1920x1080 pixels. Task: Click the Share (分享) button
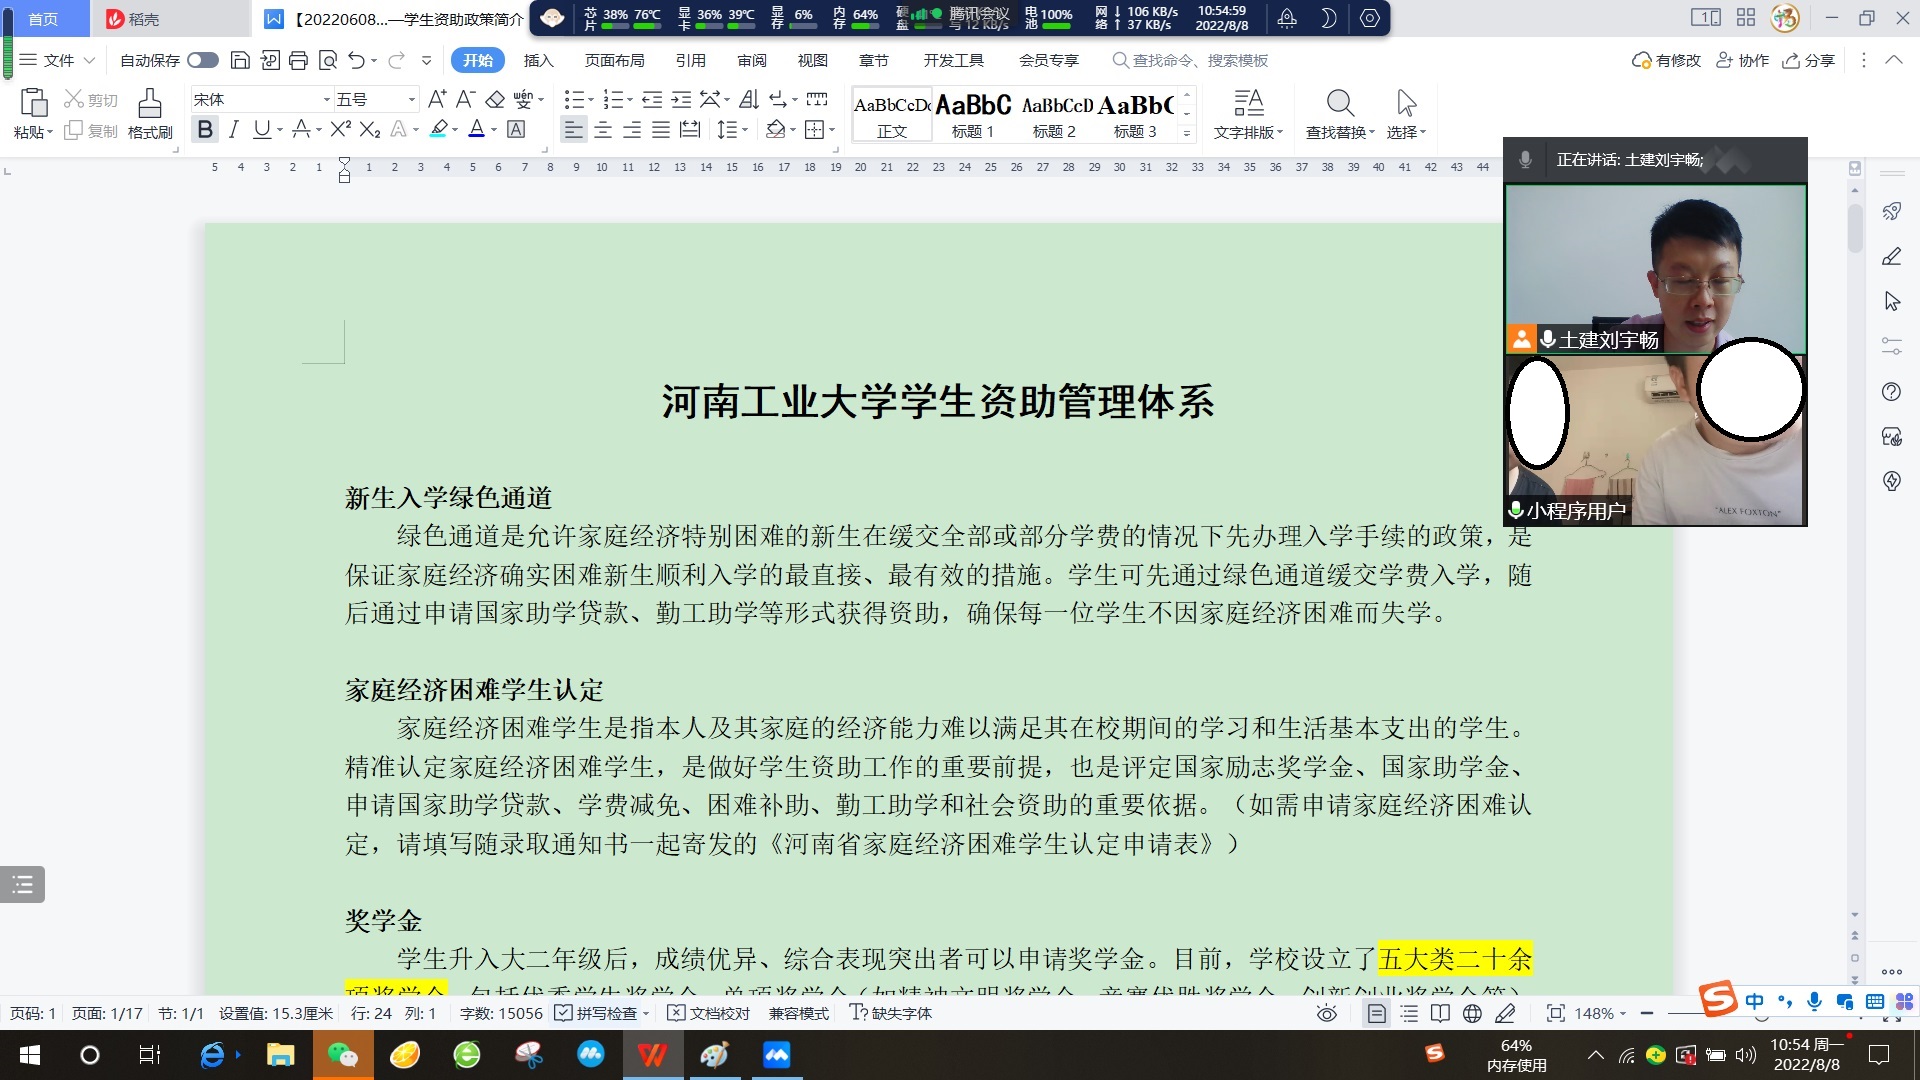tap(1809, 60)
